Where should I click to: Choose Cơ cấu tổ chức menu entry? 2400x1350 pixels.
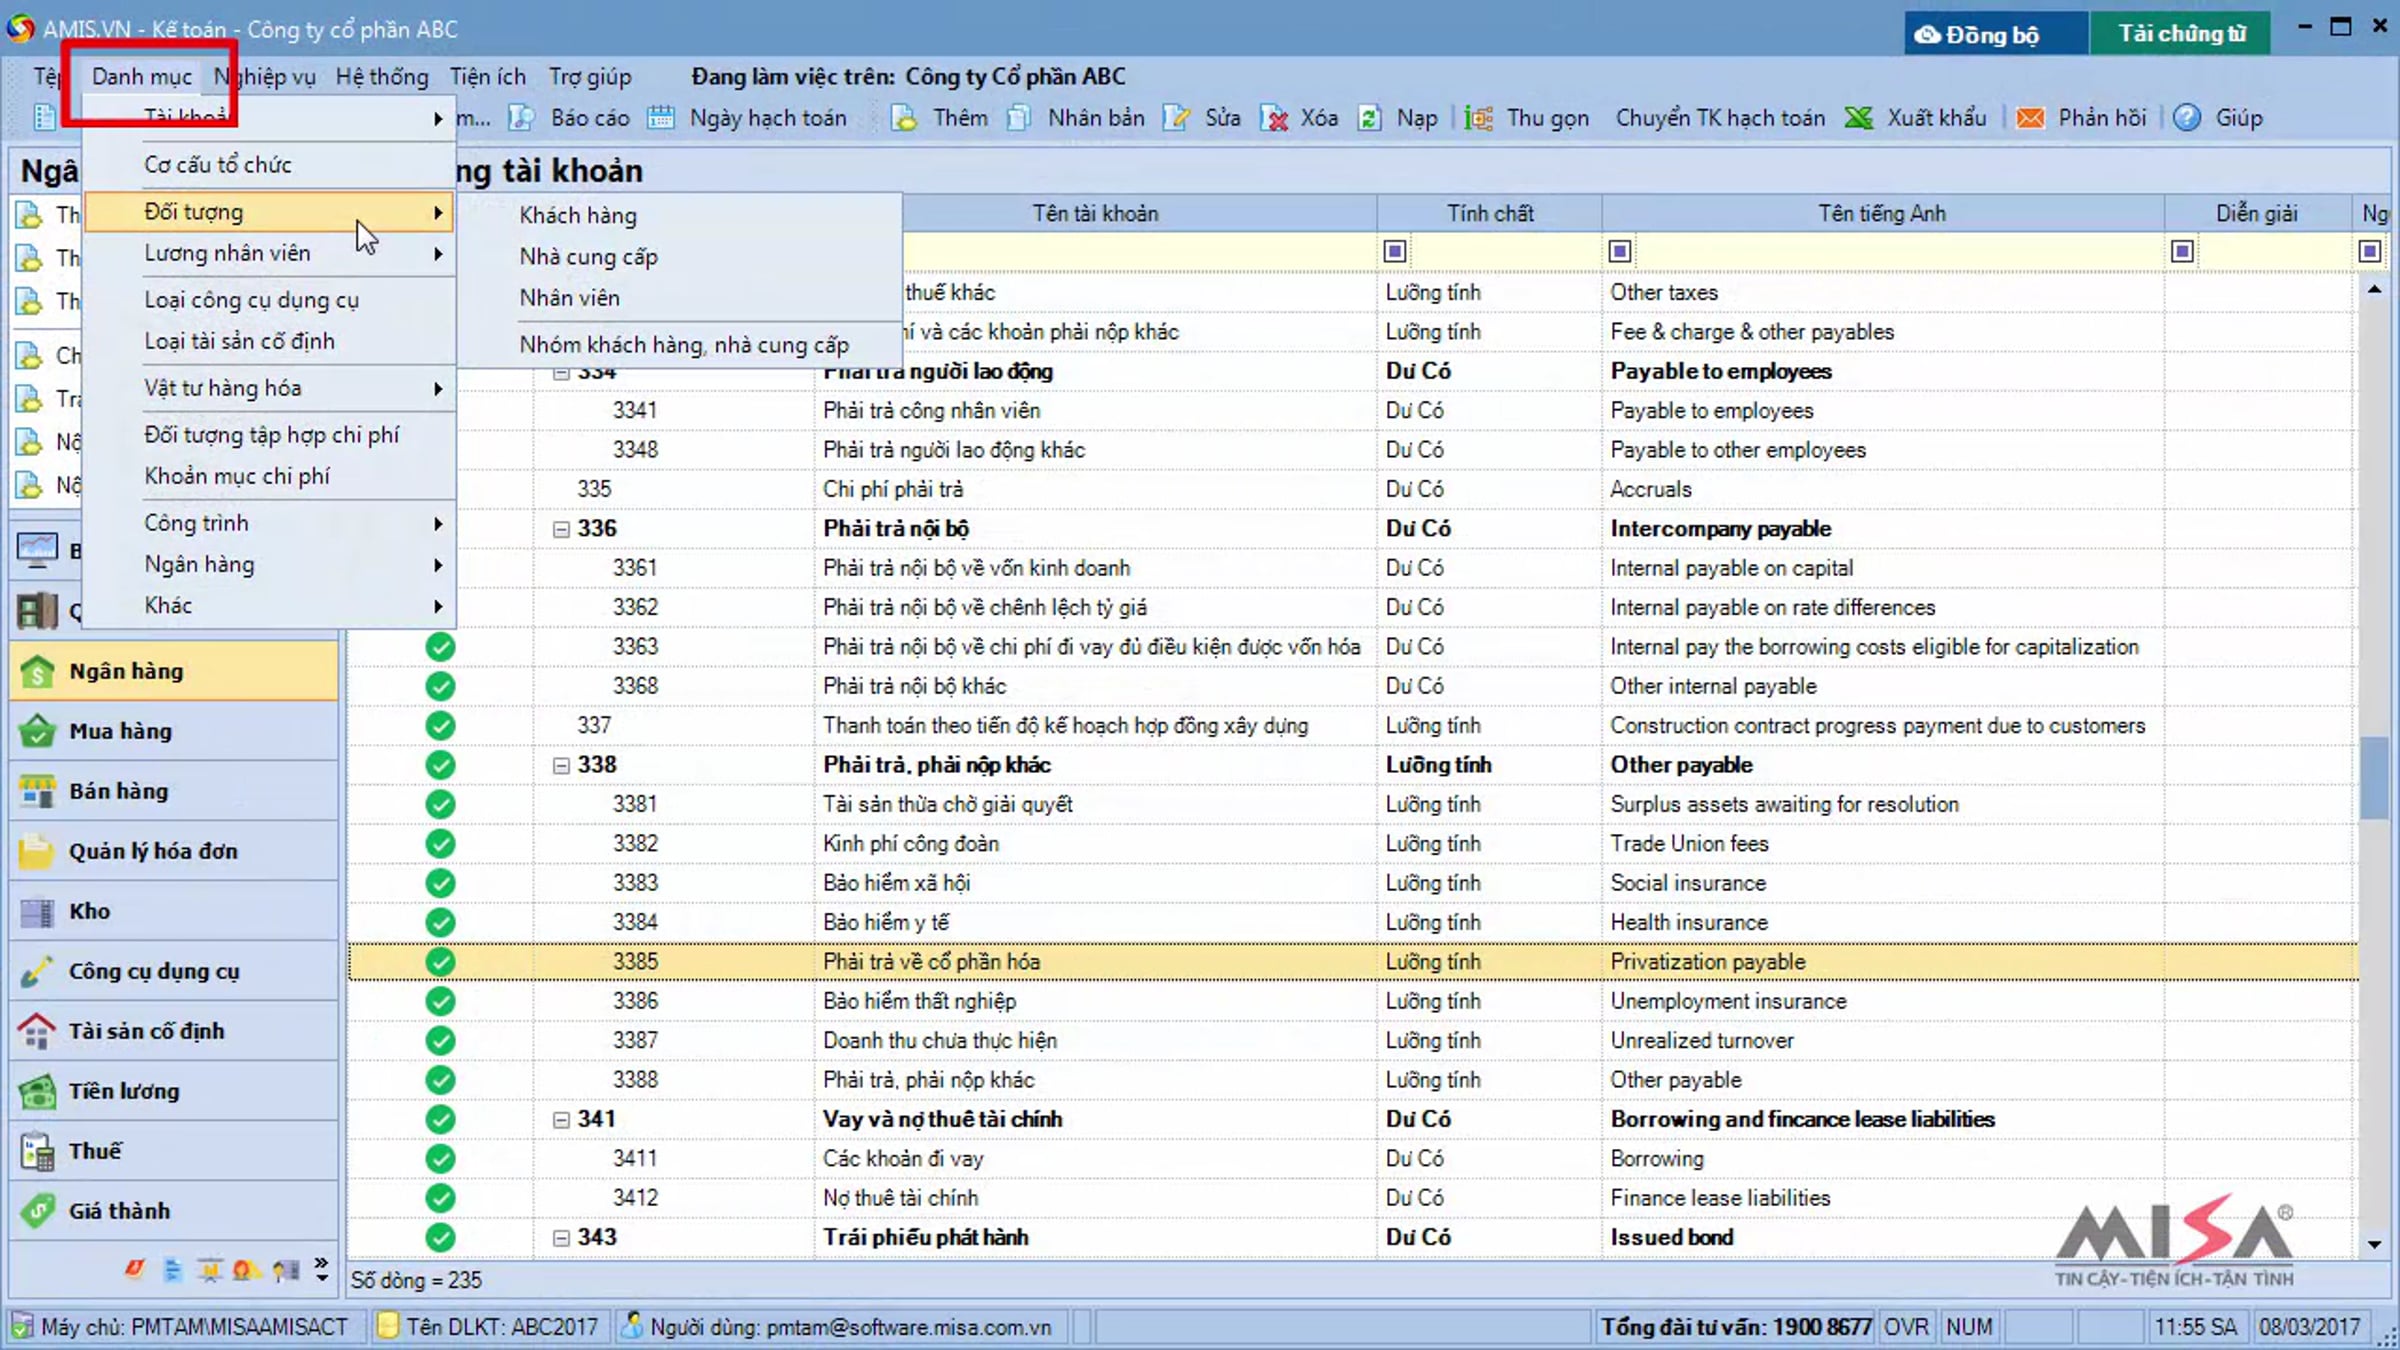click(270, 165)
